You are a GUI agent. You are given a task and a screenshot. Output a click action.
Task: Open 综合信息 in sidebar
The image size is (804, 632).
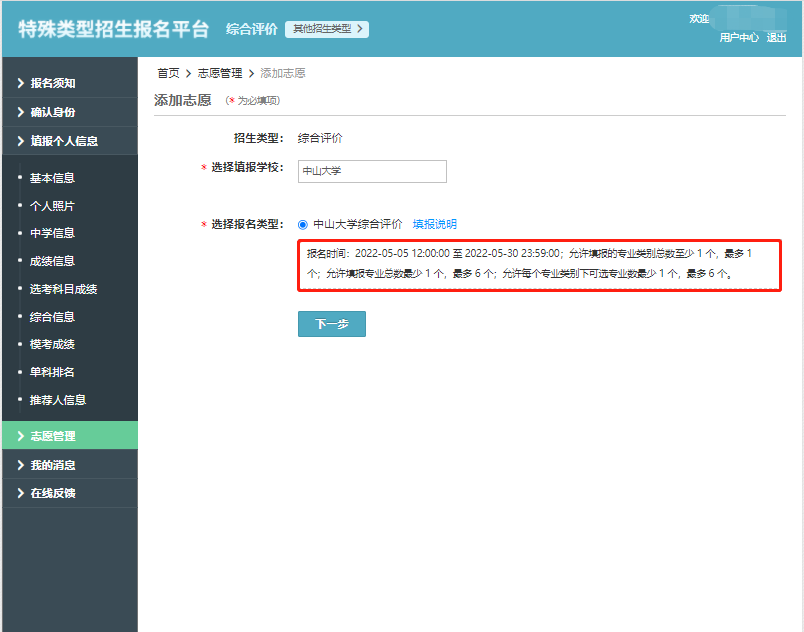click(52, 317)
